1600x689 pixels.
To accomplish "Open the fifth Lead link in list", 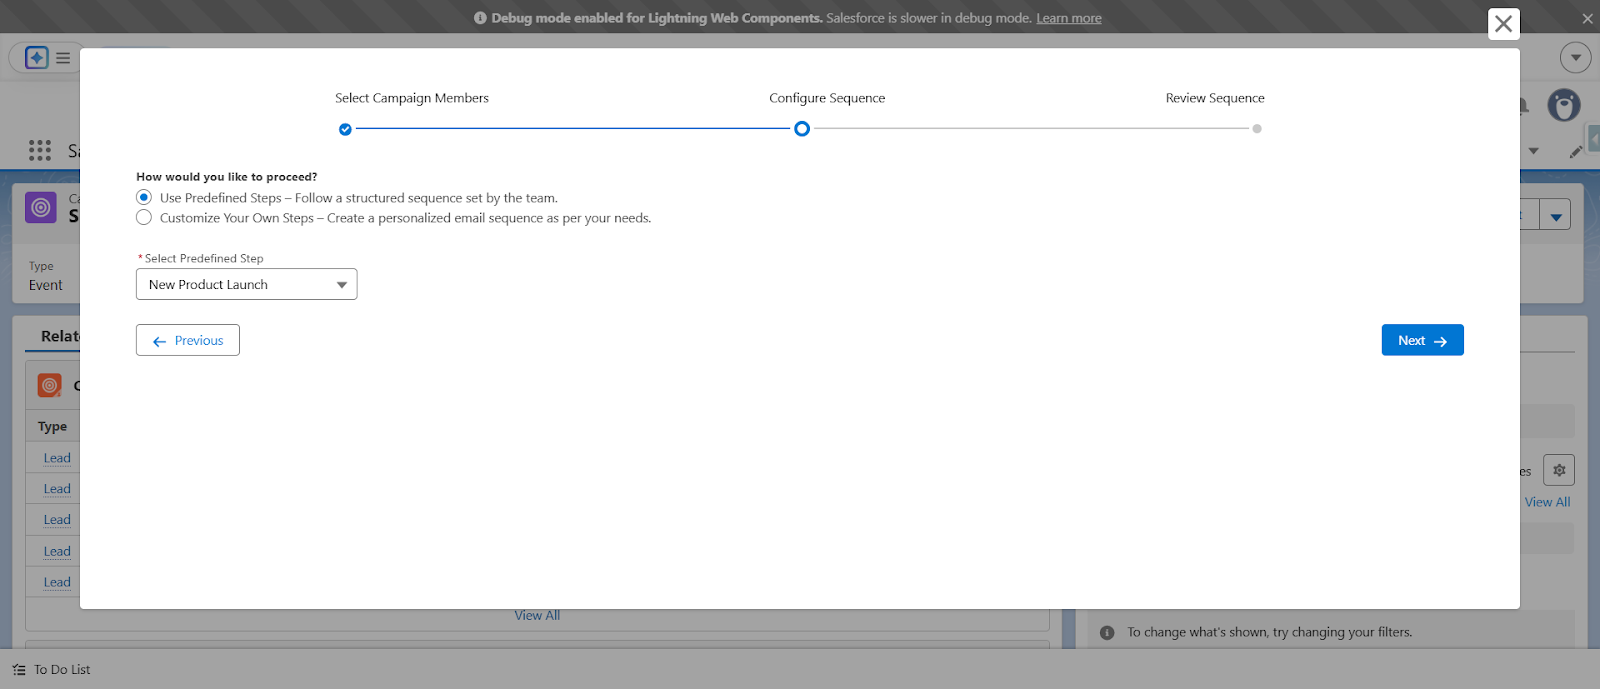I will click(x=57, y=582).
